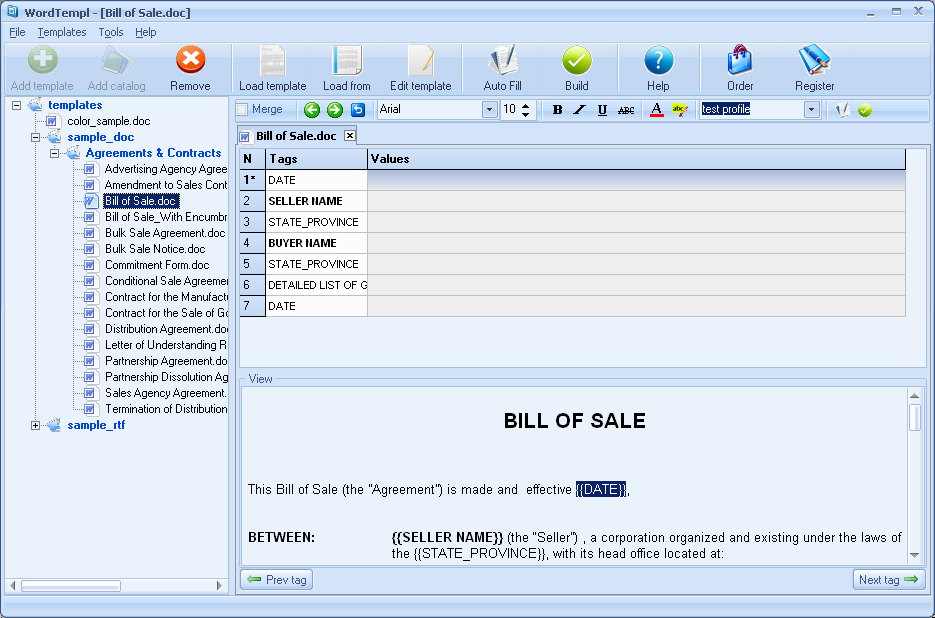
Task: Toggle underline text formatting
Action: pos(602,110)
